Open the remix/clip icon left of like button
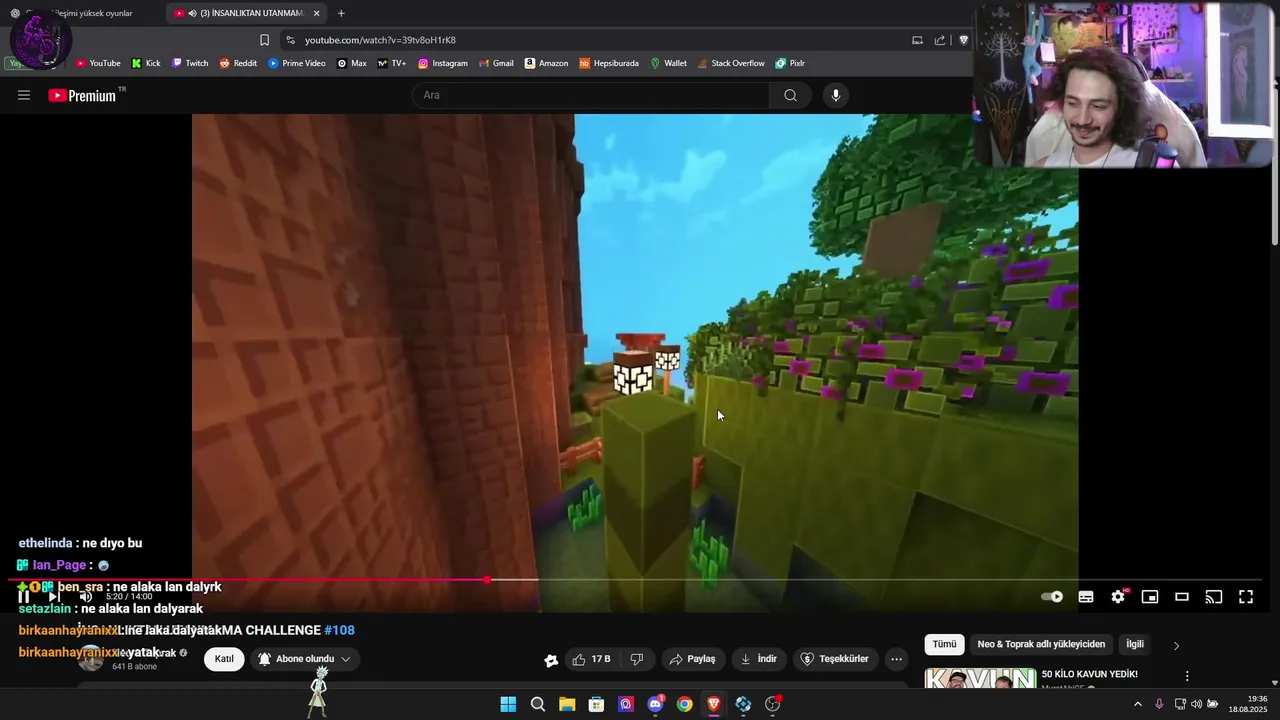 (551, 660)
